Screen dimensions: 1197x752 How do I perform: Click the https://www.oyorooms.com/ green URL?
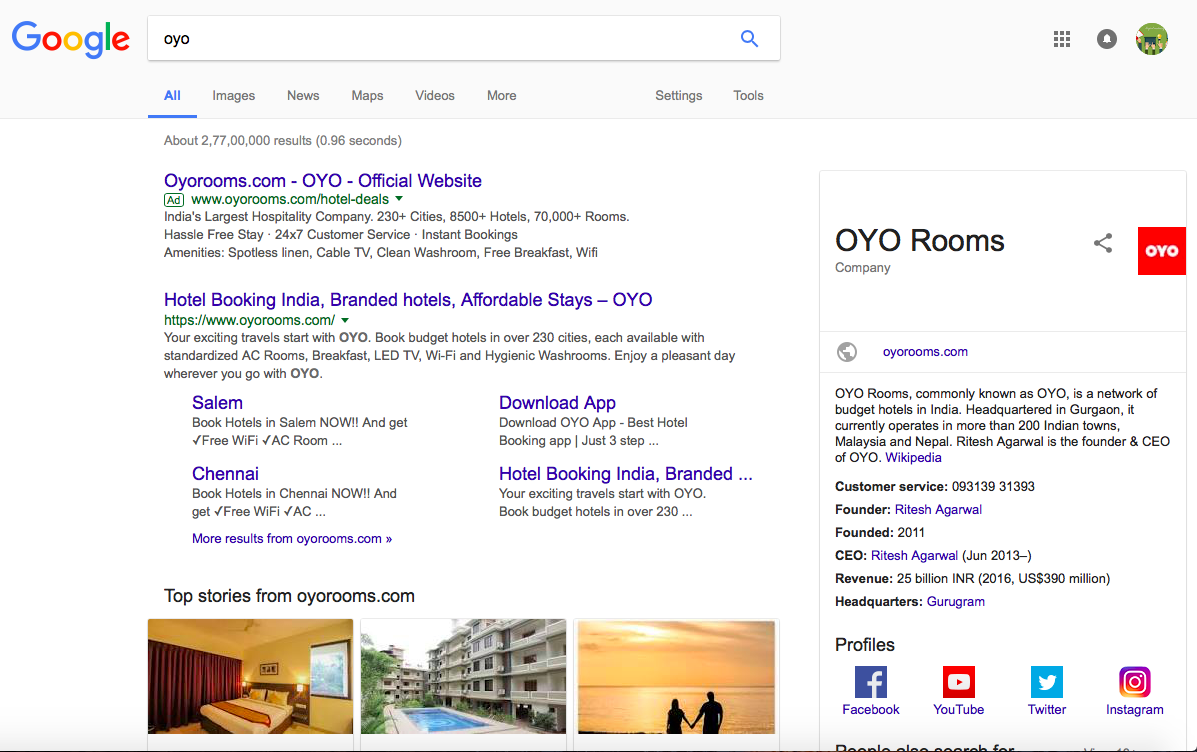(x=250, y=321)
